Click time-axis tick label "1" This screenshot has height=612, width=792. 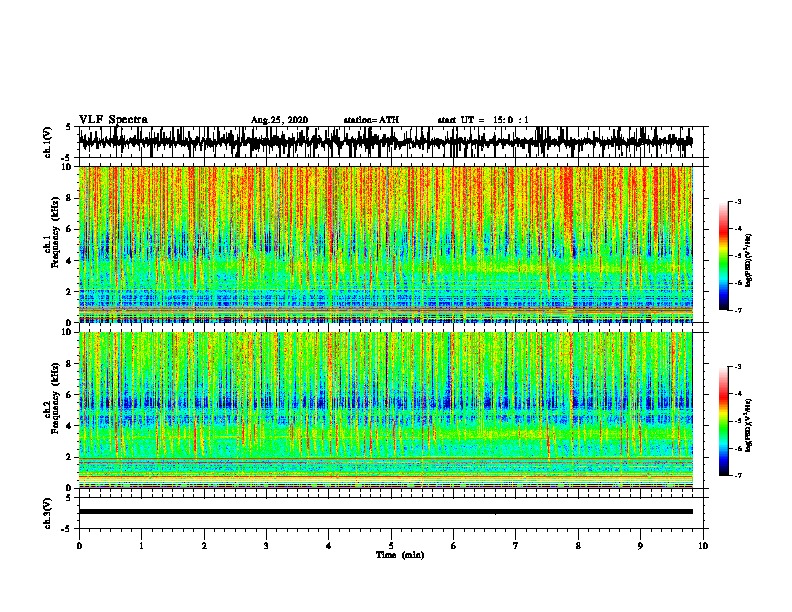(141, 546)
